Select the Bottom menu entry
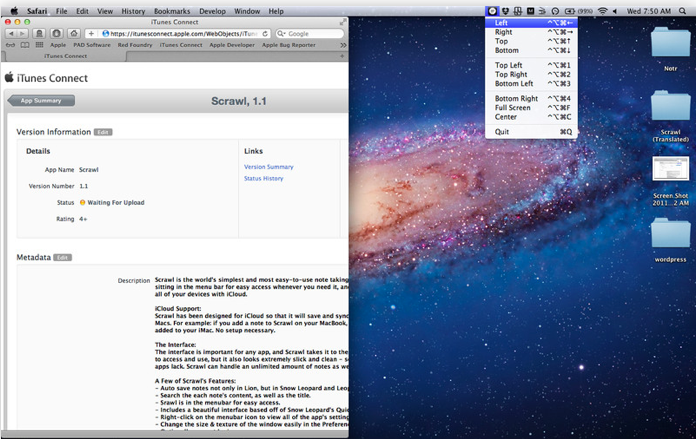 pyautogui.click(x=531, y=51)
